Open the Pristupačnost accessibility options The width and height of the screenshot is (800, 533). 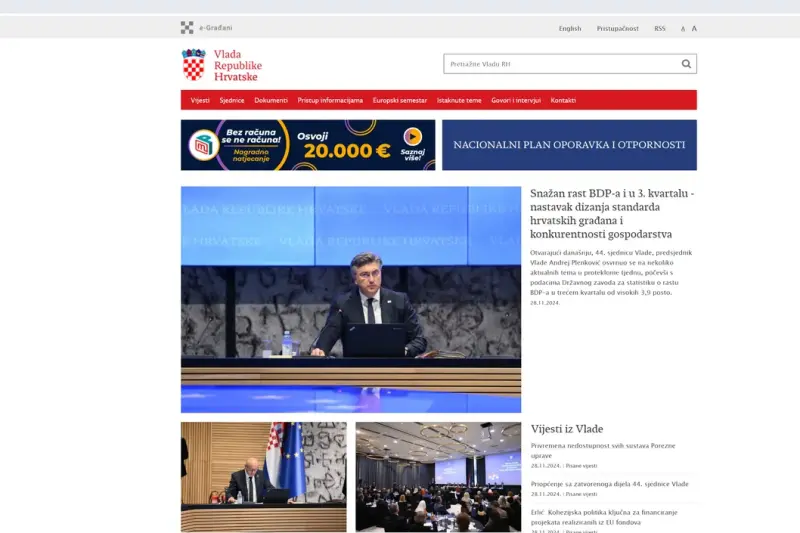(617, 29)
